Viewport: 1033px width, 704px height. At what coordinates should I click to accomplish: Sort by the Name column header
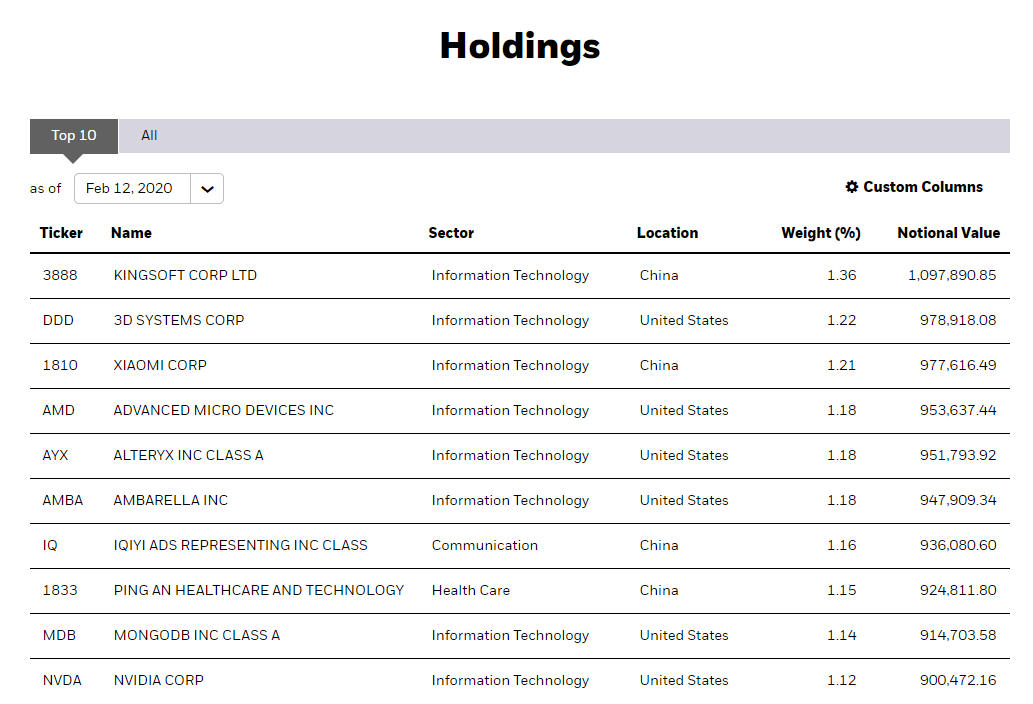pos(131,233)
